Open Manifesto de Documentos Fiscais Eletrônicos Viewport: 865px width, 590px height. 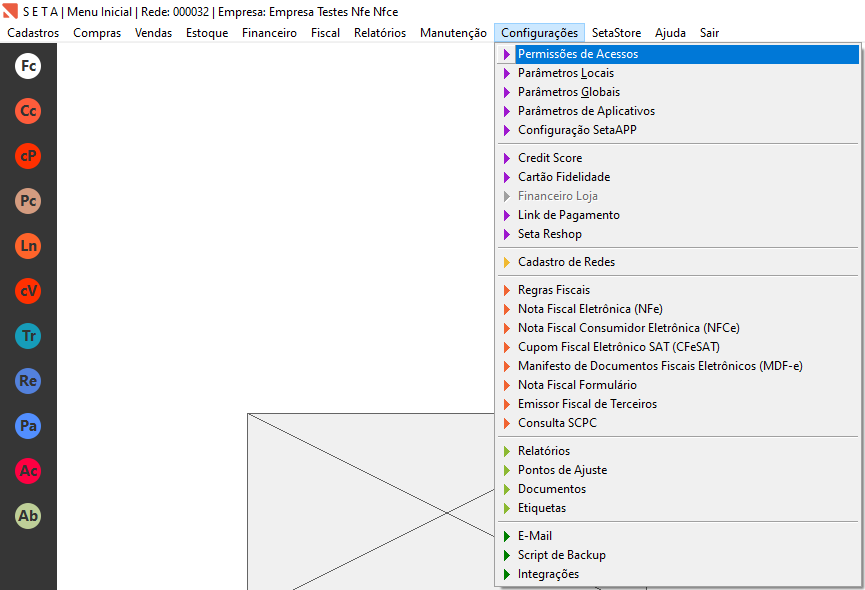679,366
